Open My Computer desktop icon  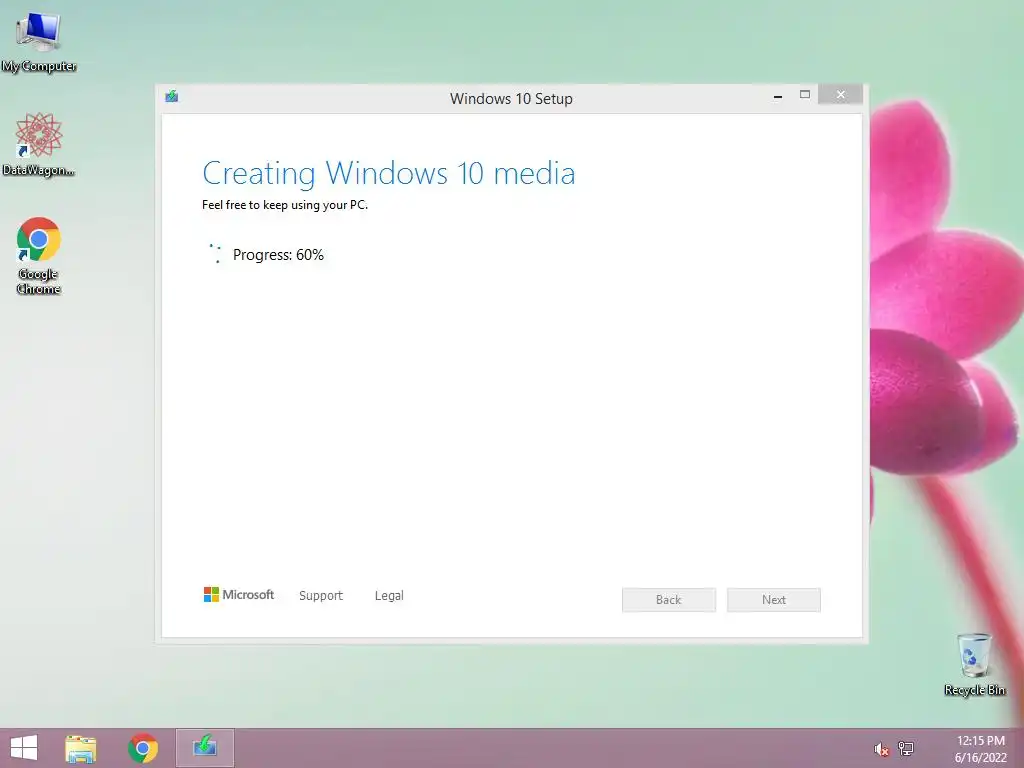coord(39,42)
